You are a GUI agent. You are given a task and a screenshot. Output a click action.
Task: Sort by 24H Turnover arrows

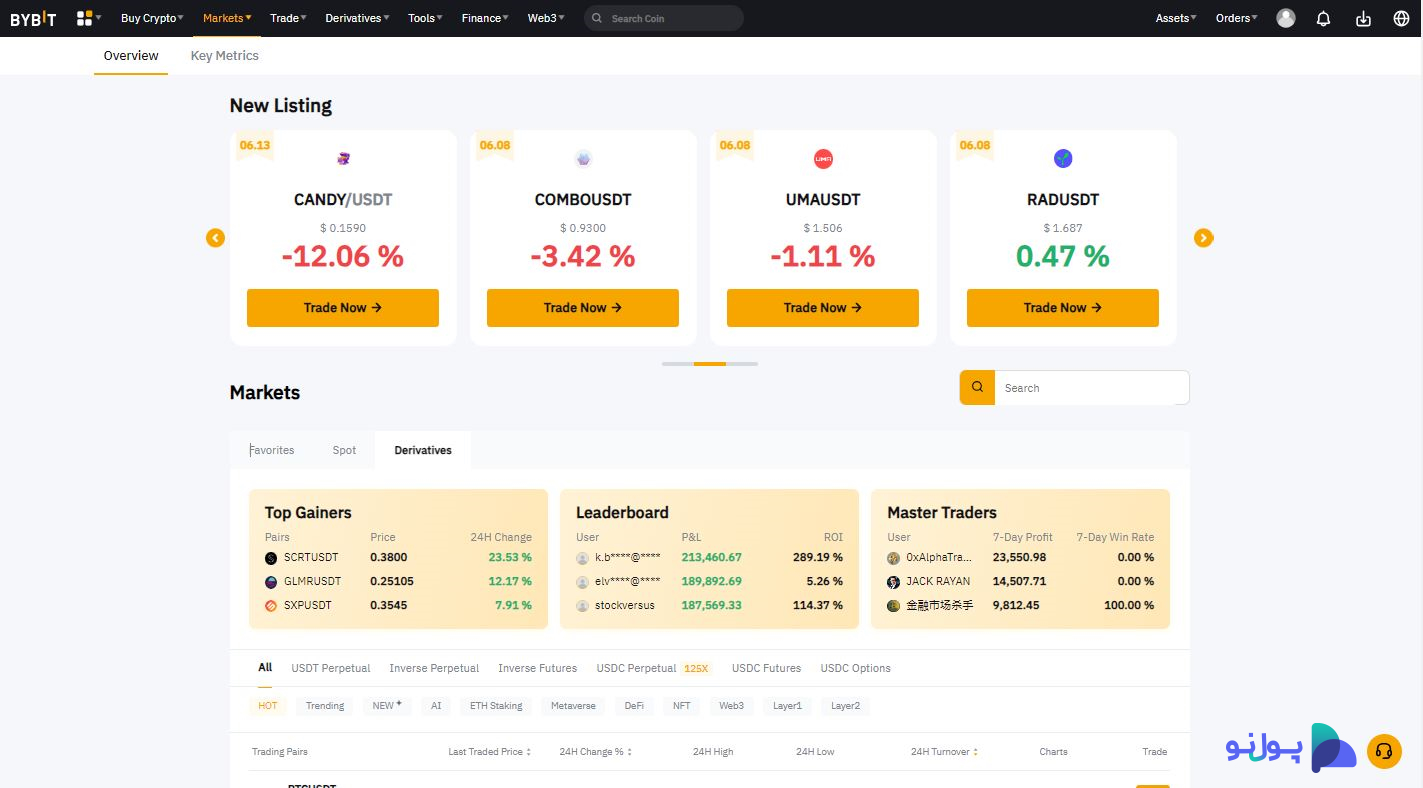pos(975,752)
